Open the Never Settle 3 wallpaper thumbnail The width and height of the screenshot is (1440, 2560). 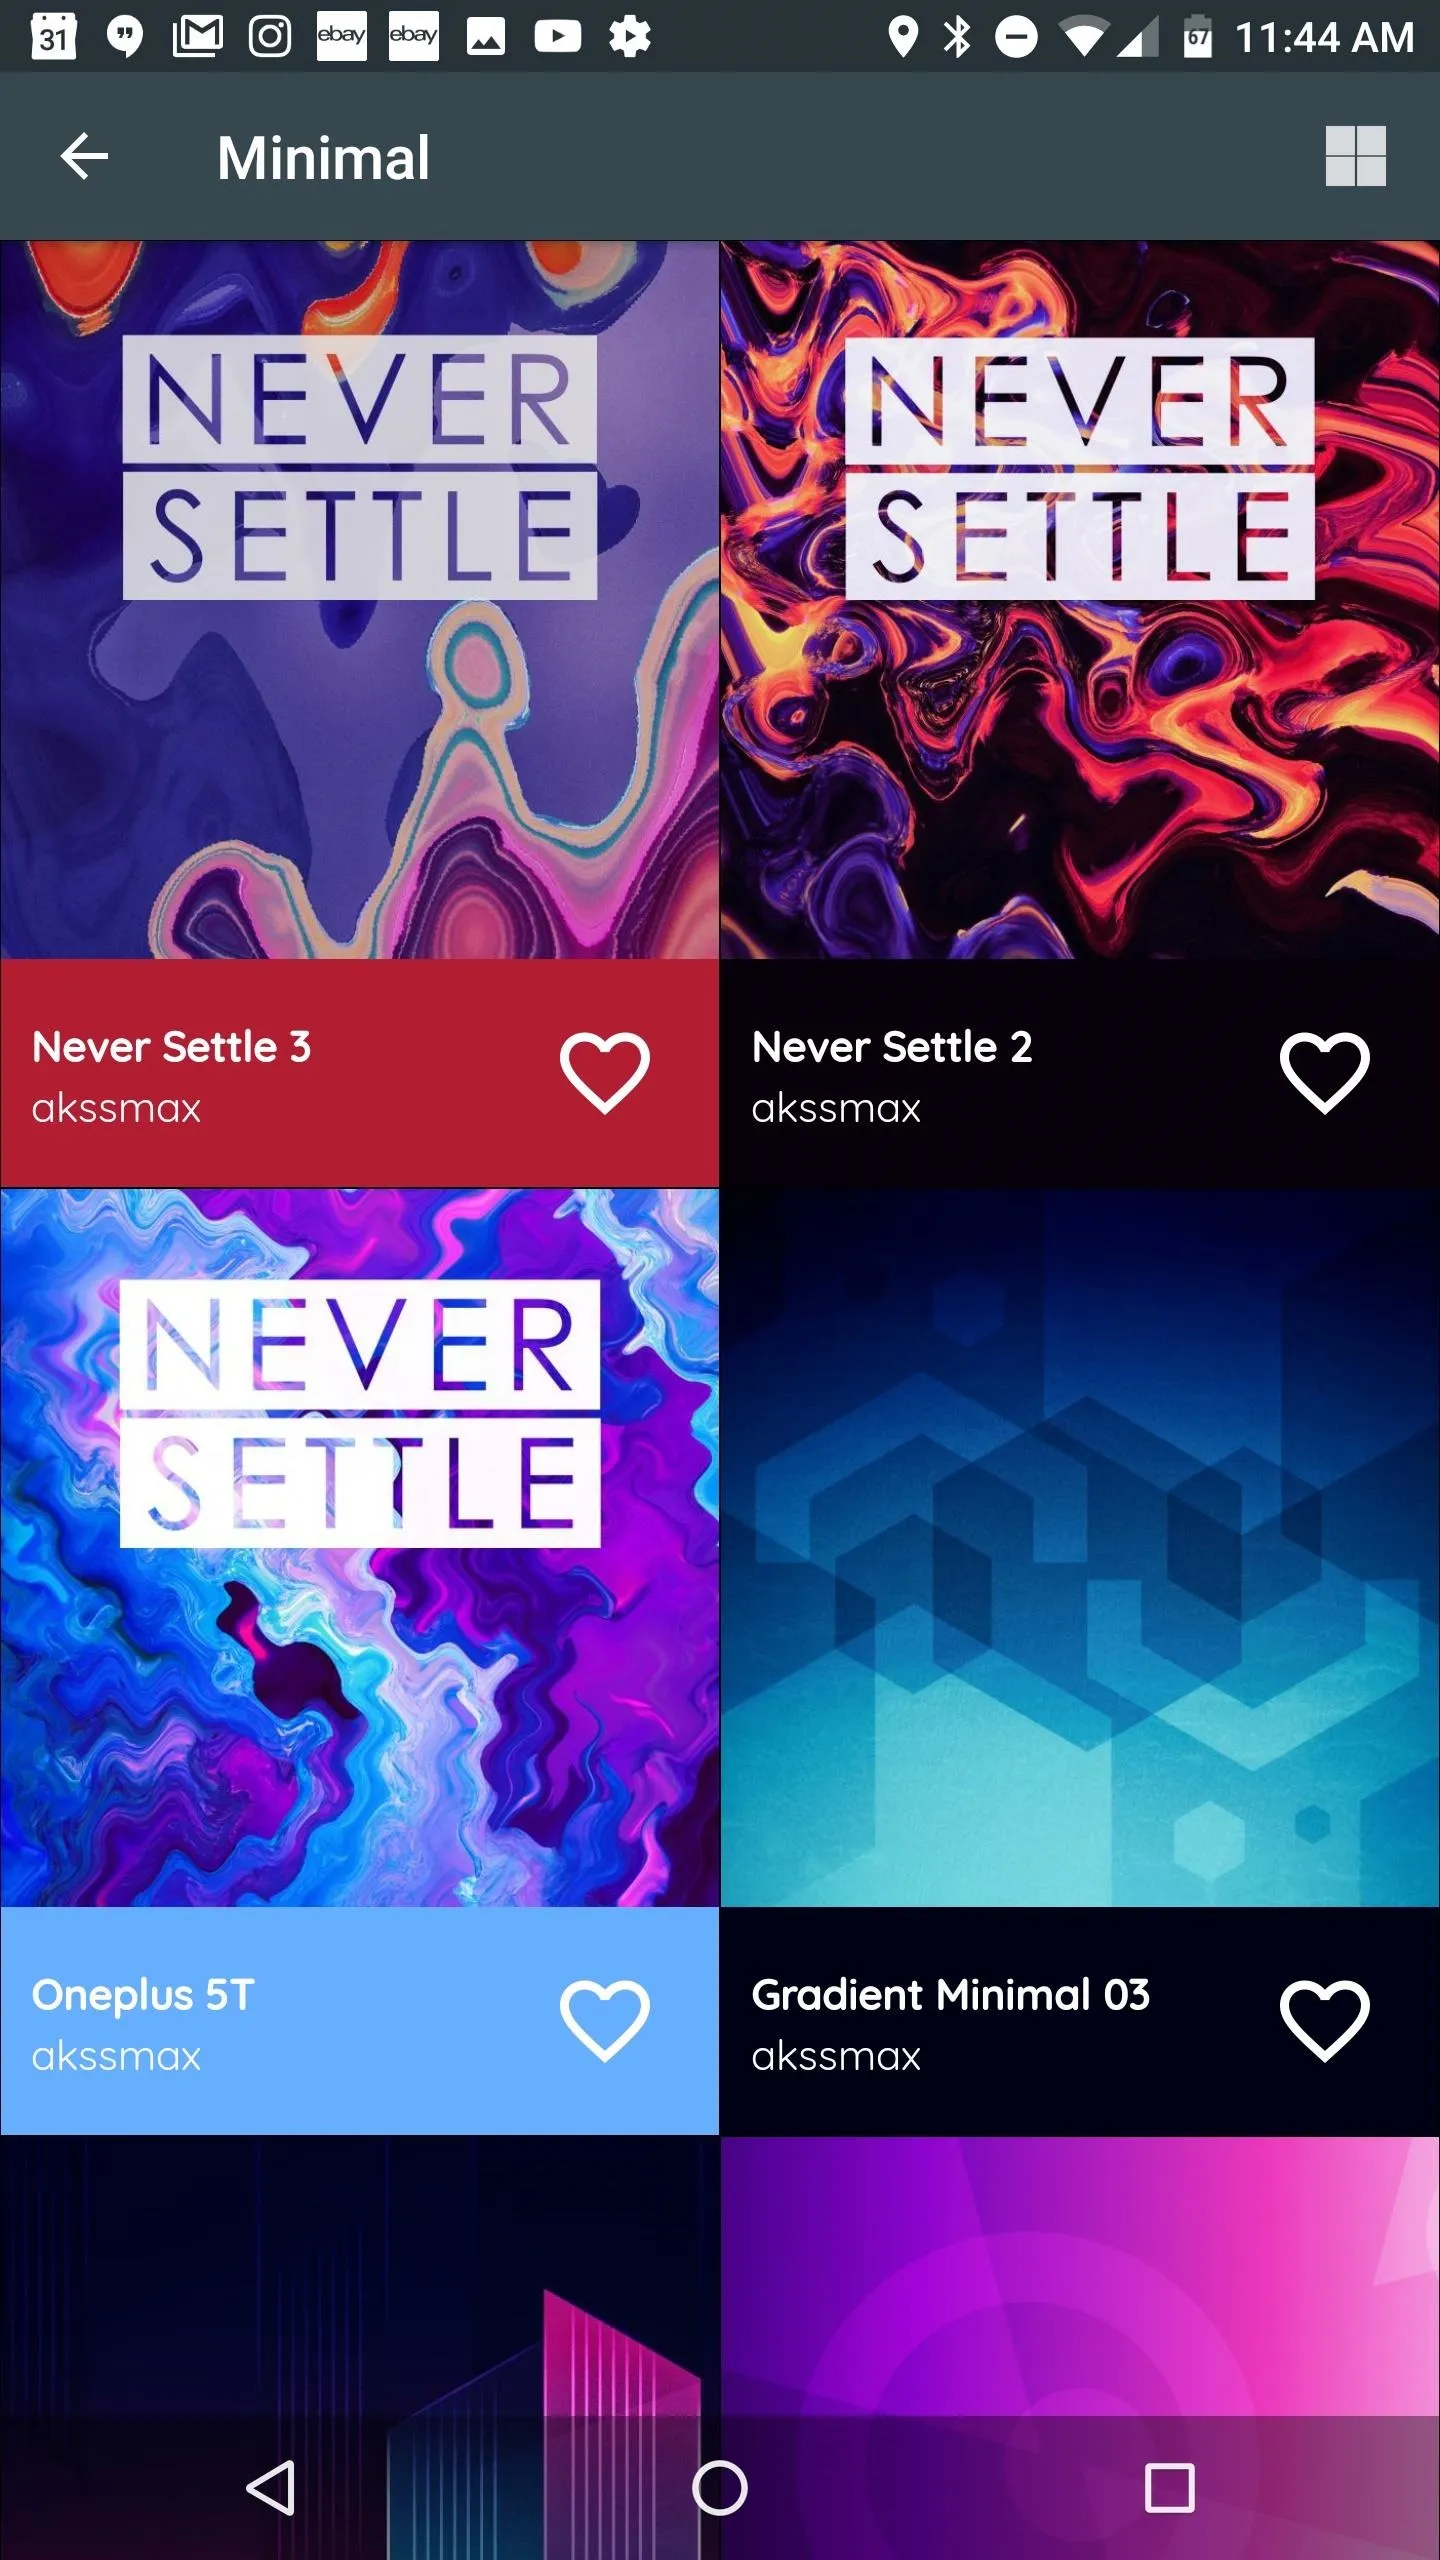(359, 600)
